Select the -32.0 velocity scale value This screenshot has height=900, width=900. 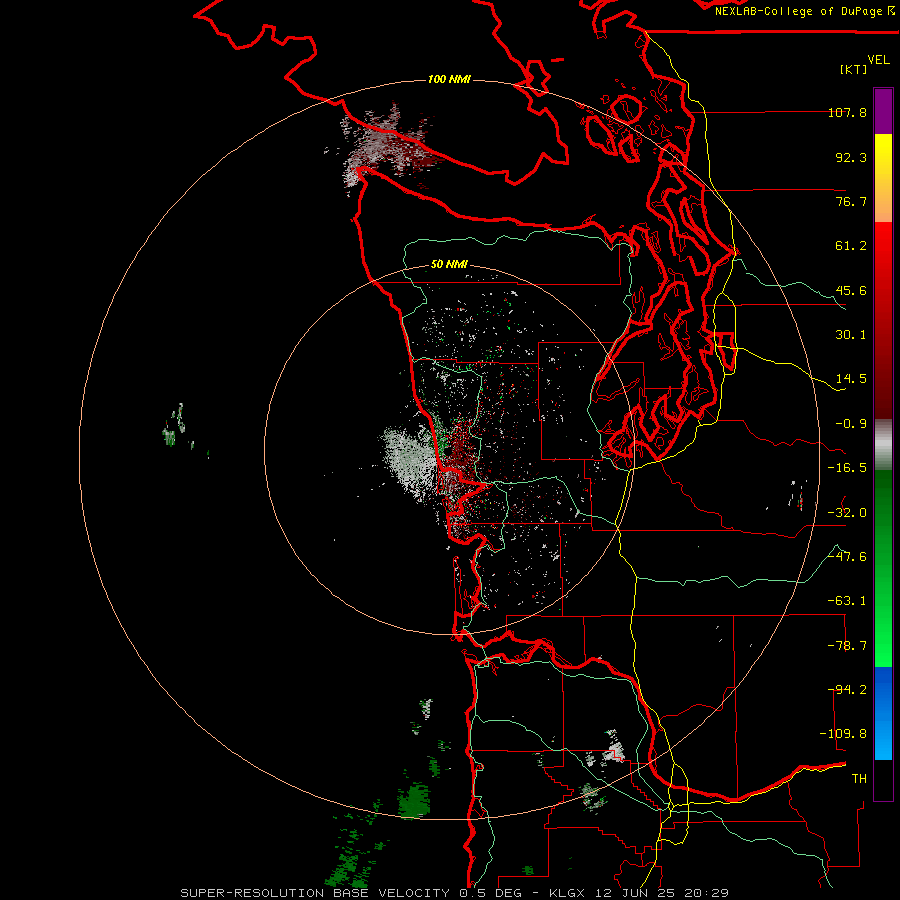(847, 513)
